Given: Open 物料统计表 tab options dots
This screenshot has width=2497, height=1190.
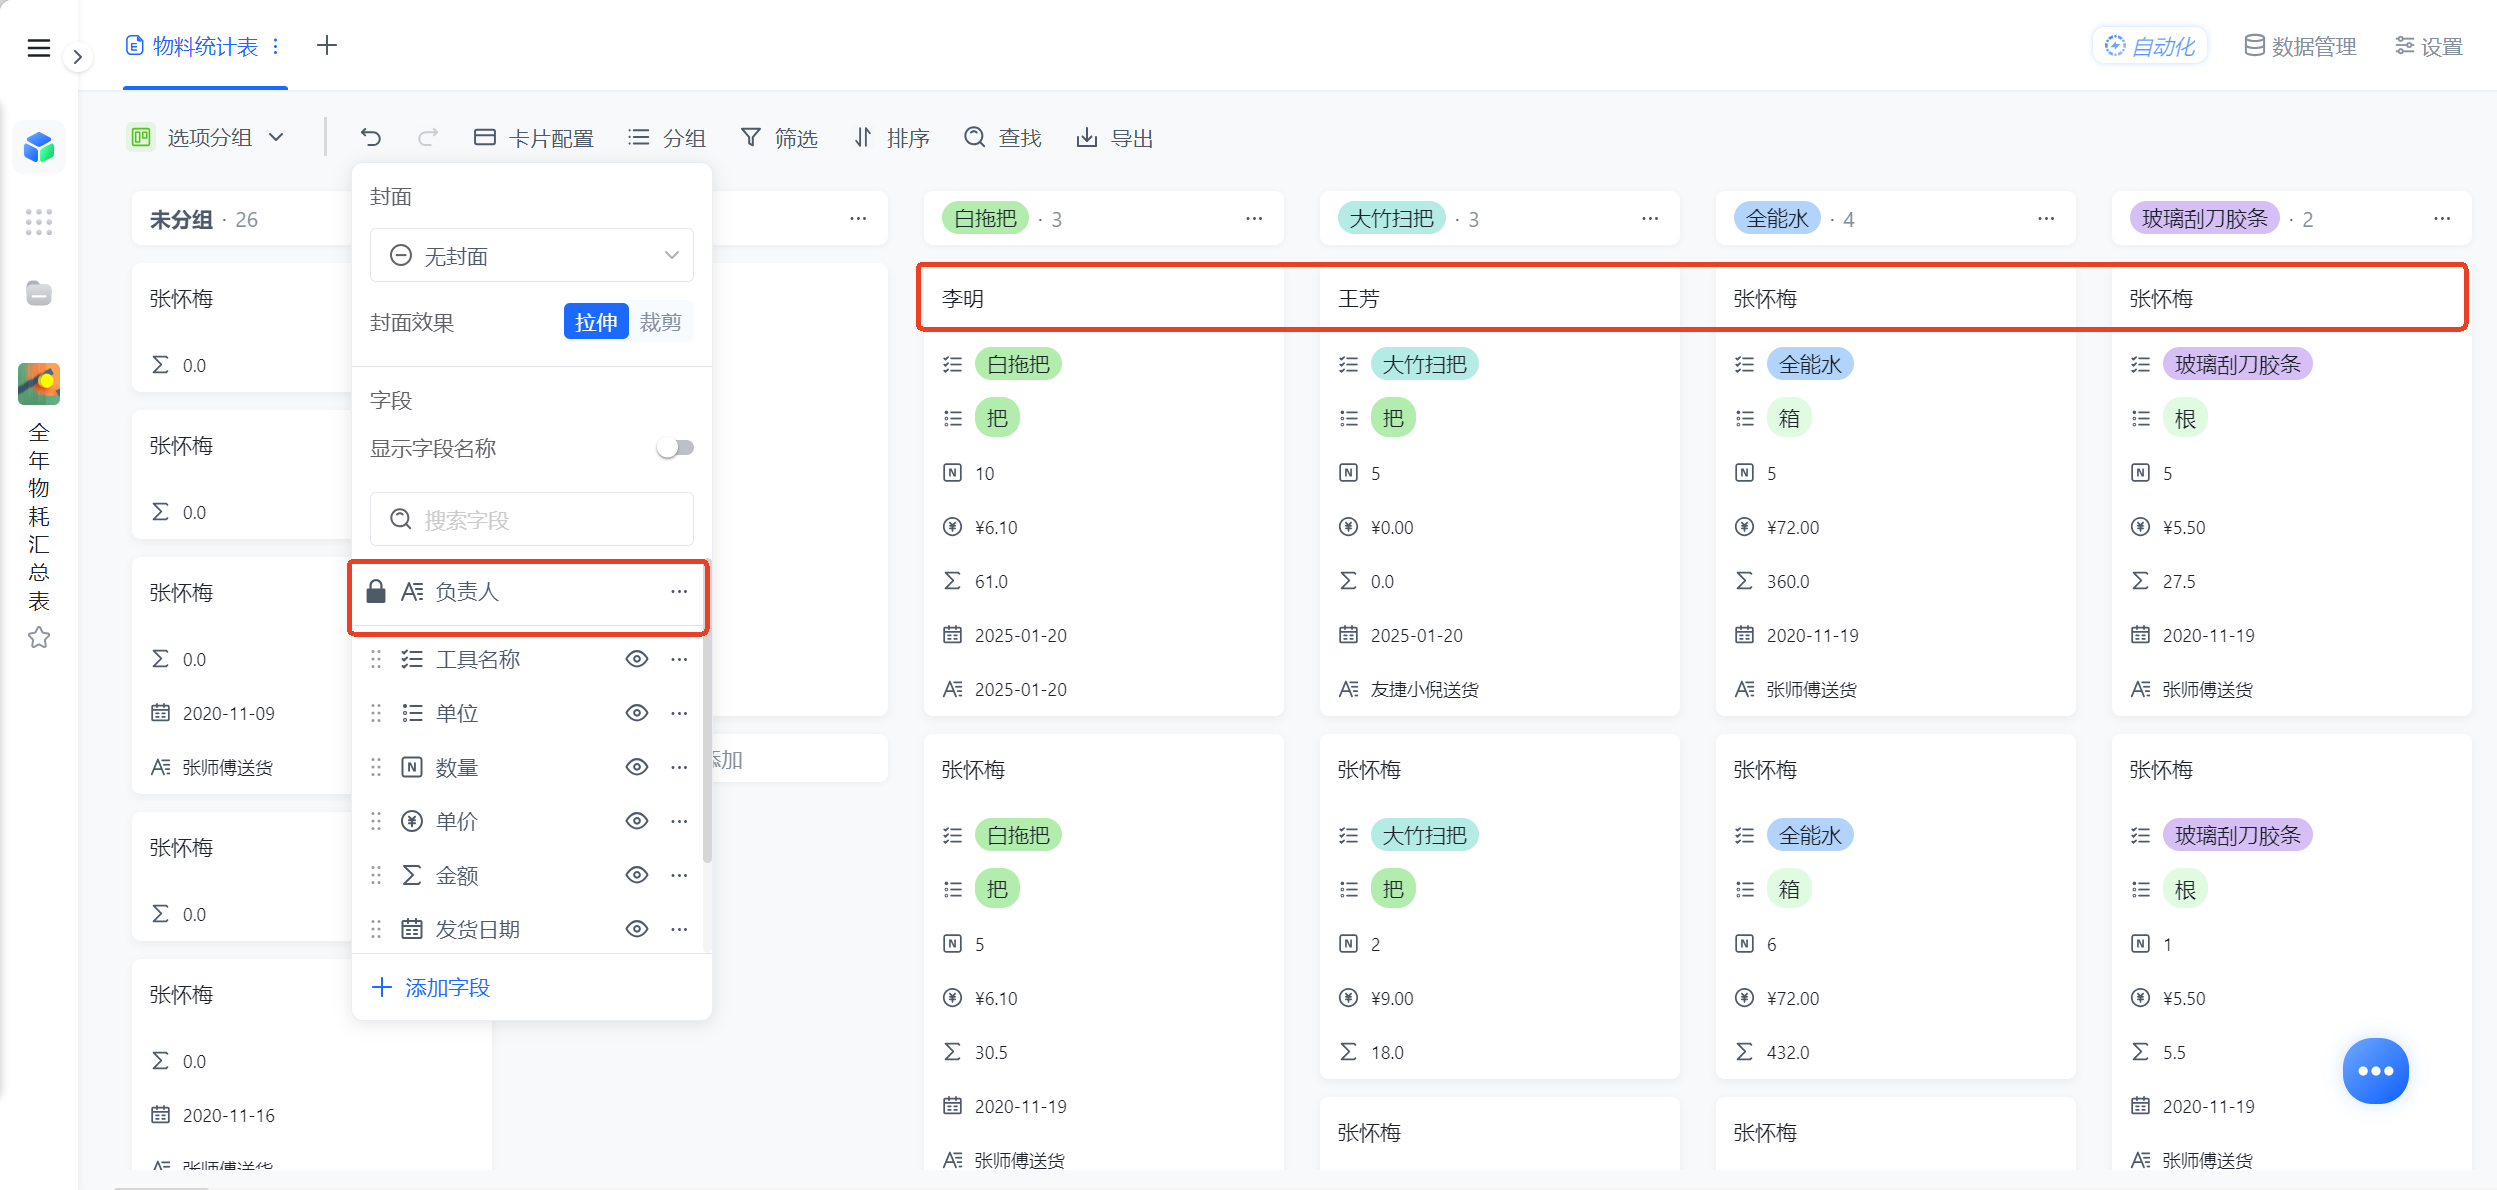Looking at the screenshot, I should pyautogui.click(x=276, y=46).
